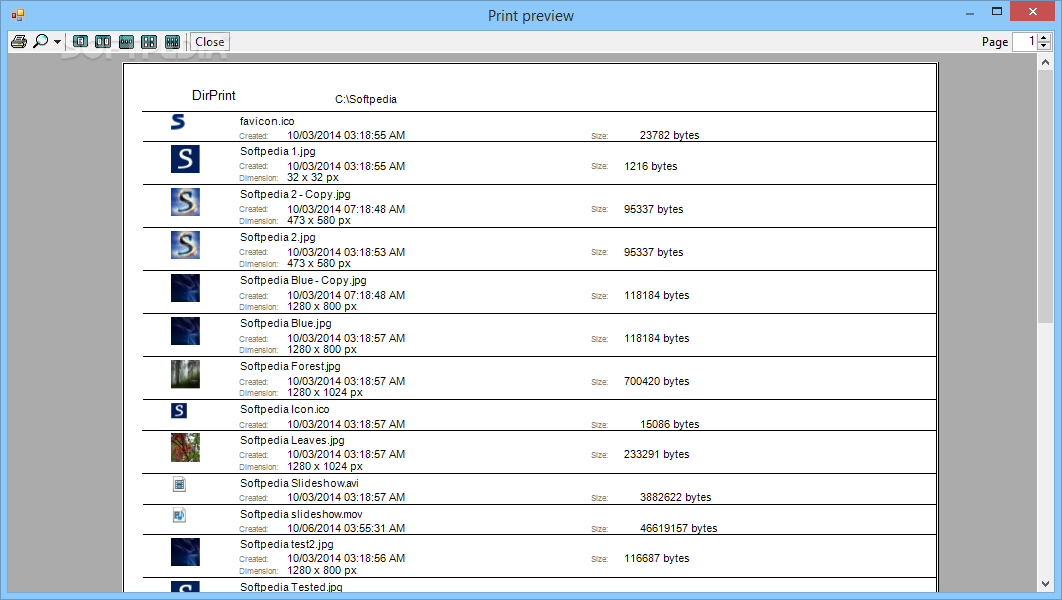Select four pages view layout

149,42
